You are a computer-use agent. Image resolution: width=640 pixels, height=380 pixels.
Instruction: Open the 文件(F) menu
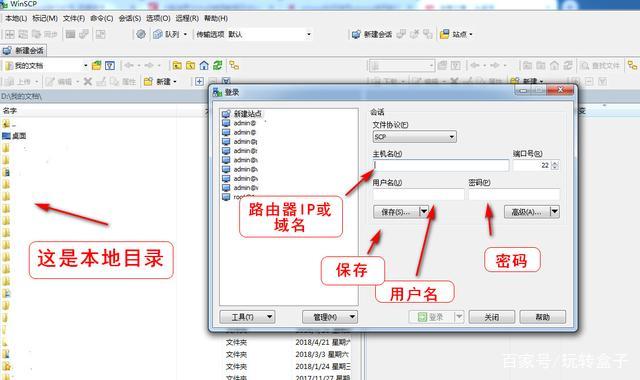pos(74,18)
